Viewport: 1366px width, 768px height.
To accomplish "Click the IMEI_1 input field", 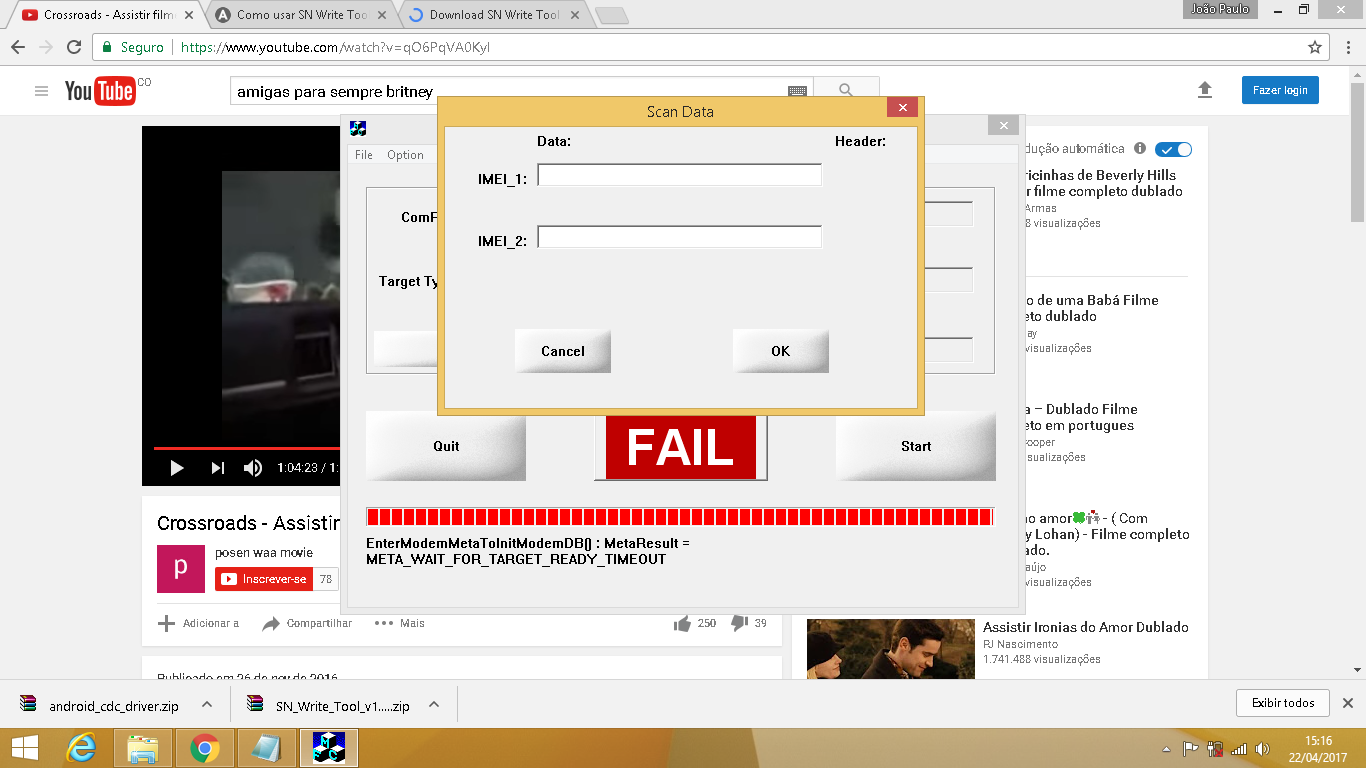I will point(679,176).
